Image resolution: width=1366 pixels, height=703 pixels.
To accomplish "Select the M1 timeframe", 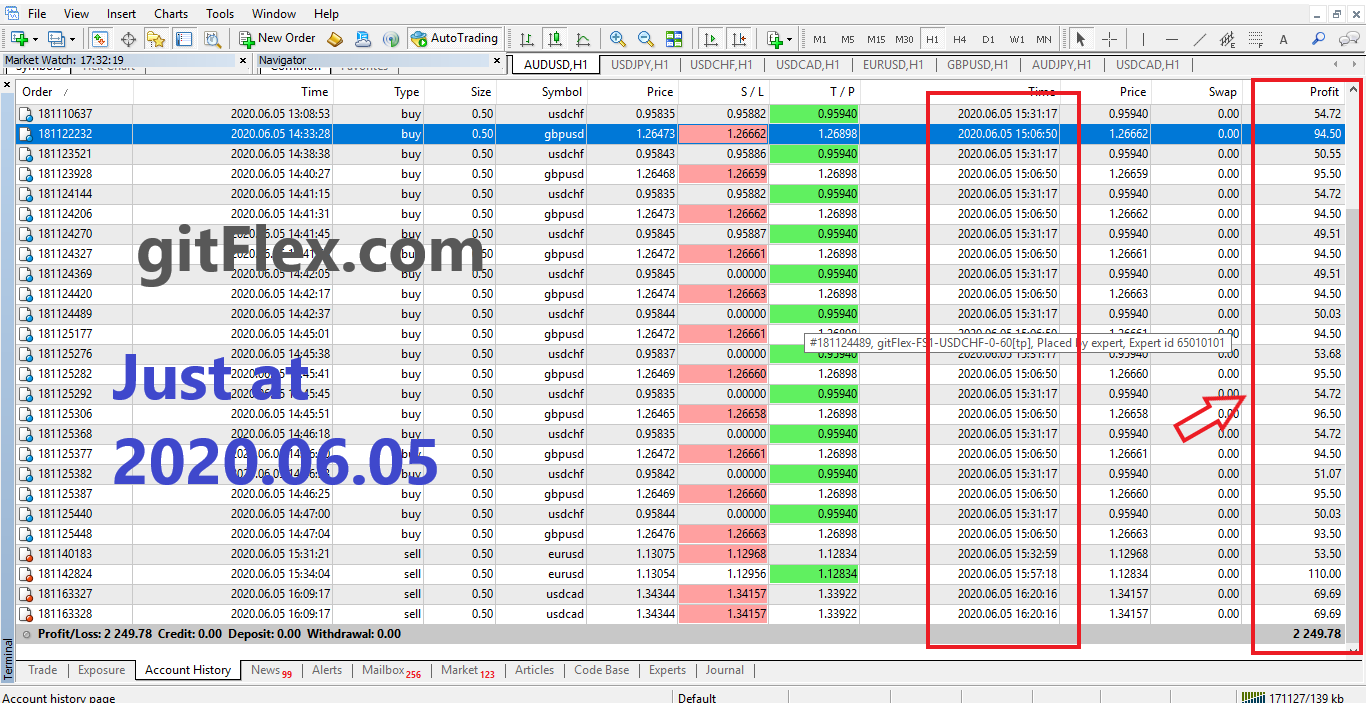I will point(820,39).
